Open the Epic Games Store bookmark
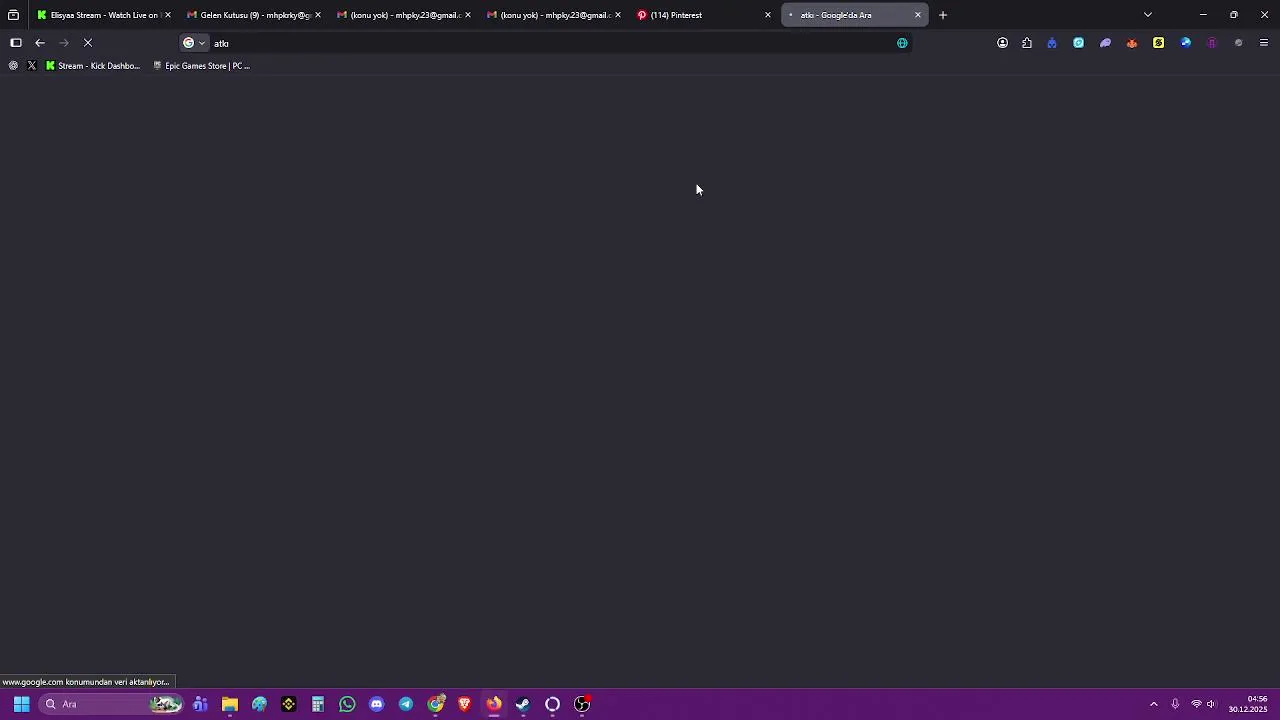Screen dimensions: 1280x720 [201, 66]
